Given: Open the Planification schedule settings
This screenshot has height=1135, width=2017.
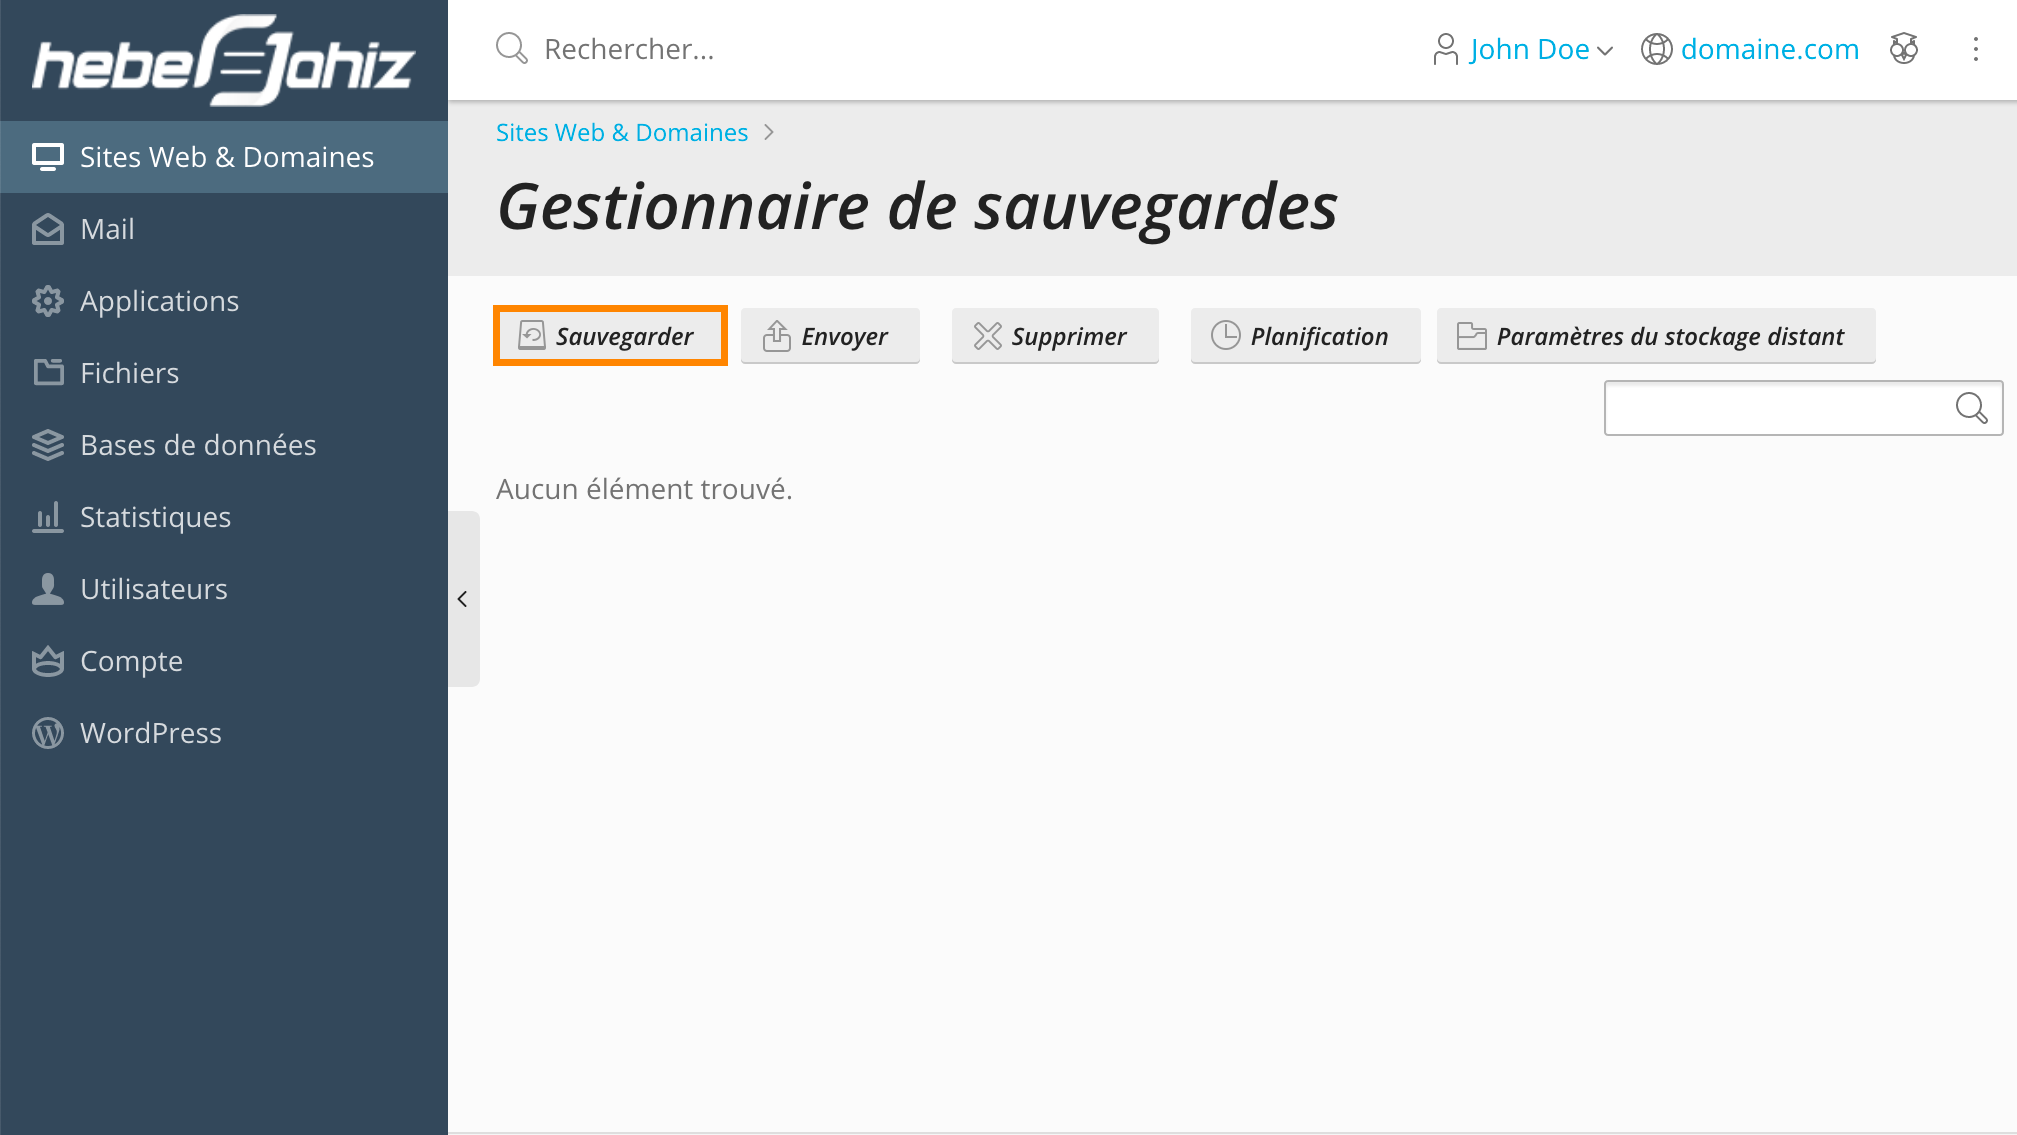Looking at the screenshot, I should tap(1305, 336).
